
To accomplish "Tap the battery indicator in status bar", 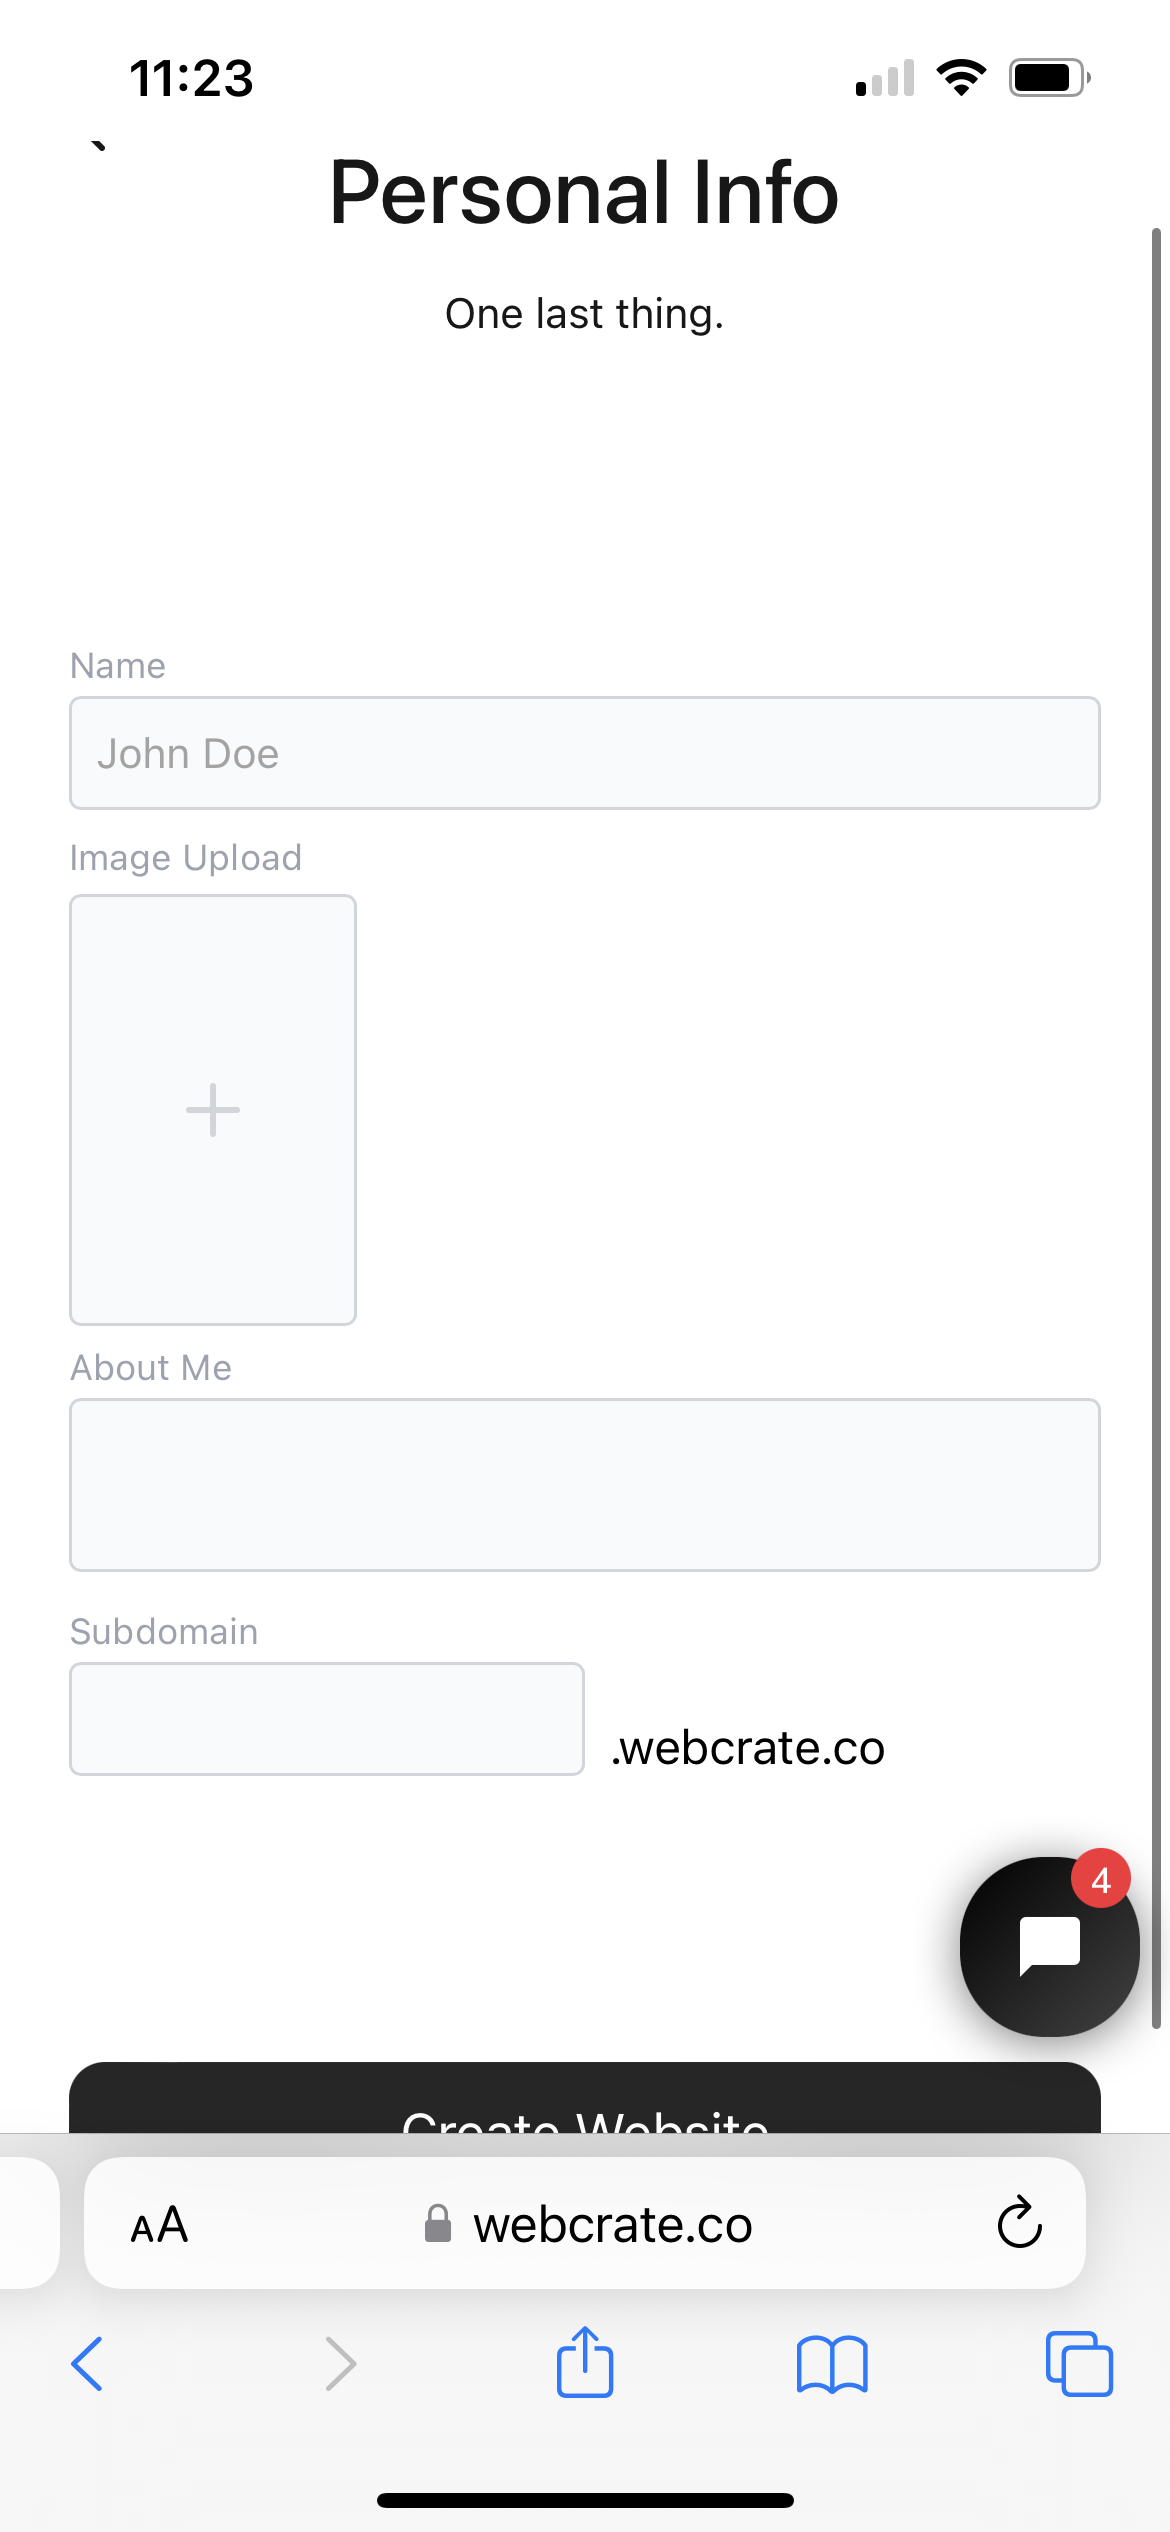I will [1049, 77].
